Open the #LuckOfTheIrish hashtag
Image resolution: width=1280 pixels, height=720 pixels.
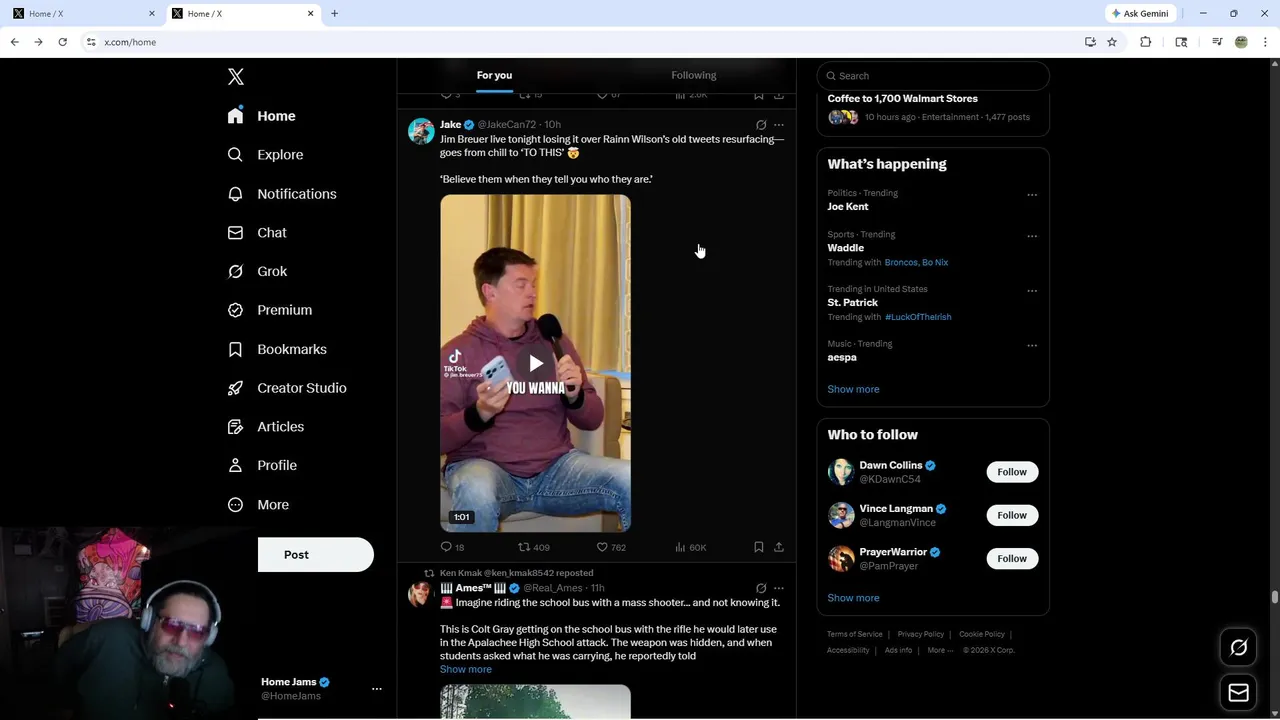(x=918, y=317)
